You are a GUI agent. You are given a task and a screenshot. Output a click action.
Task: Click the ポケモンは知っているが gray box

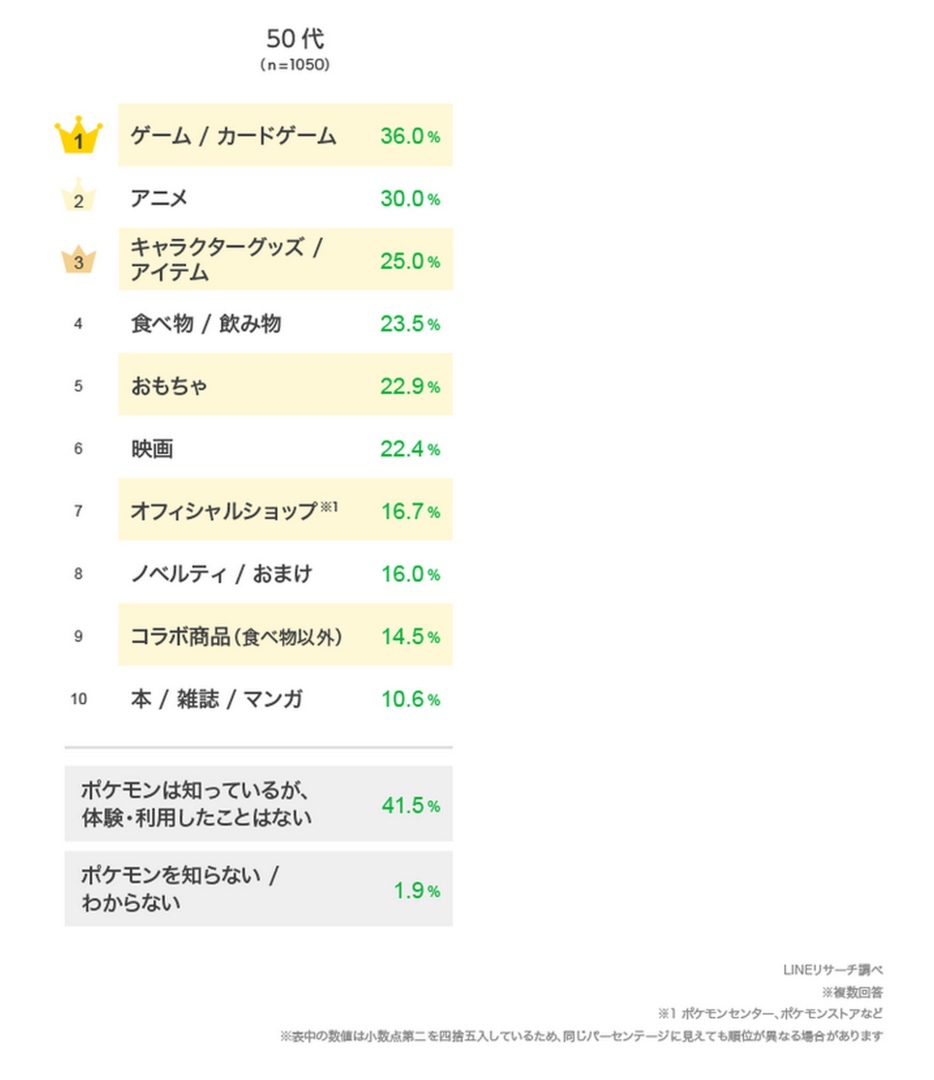click(258, 804)
